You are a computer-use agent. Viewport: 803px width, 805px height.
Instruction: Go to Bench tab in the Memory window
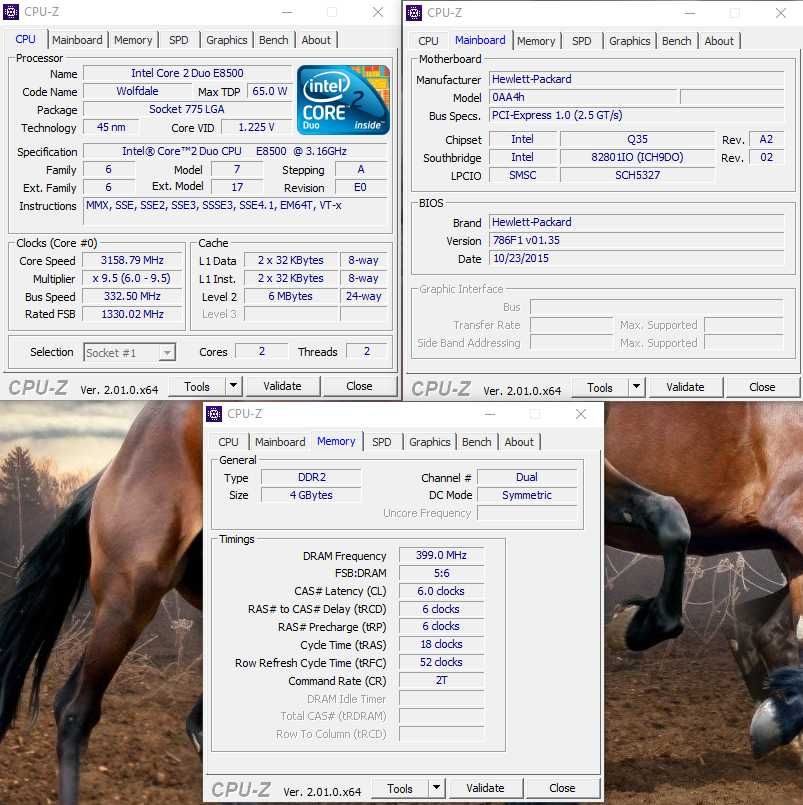[x=476, y=442]
